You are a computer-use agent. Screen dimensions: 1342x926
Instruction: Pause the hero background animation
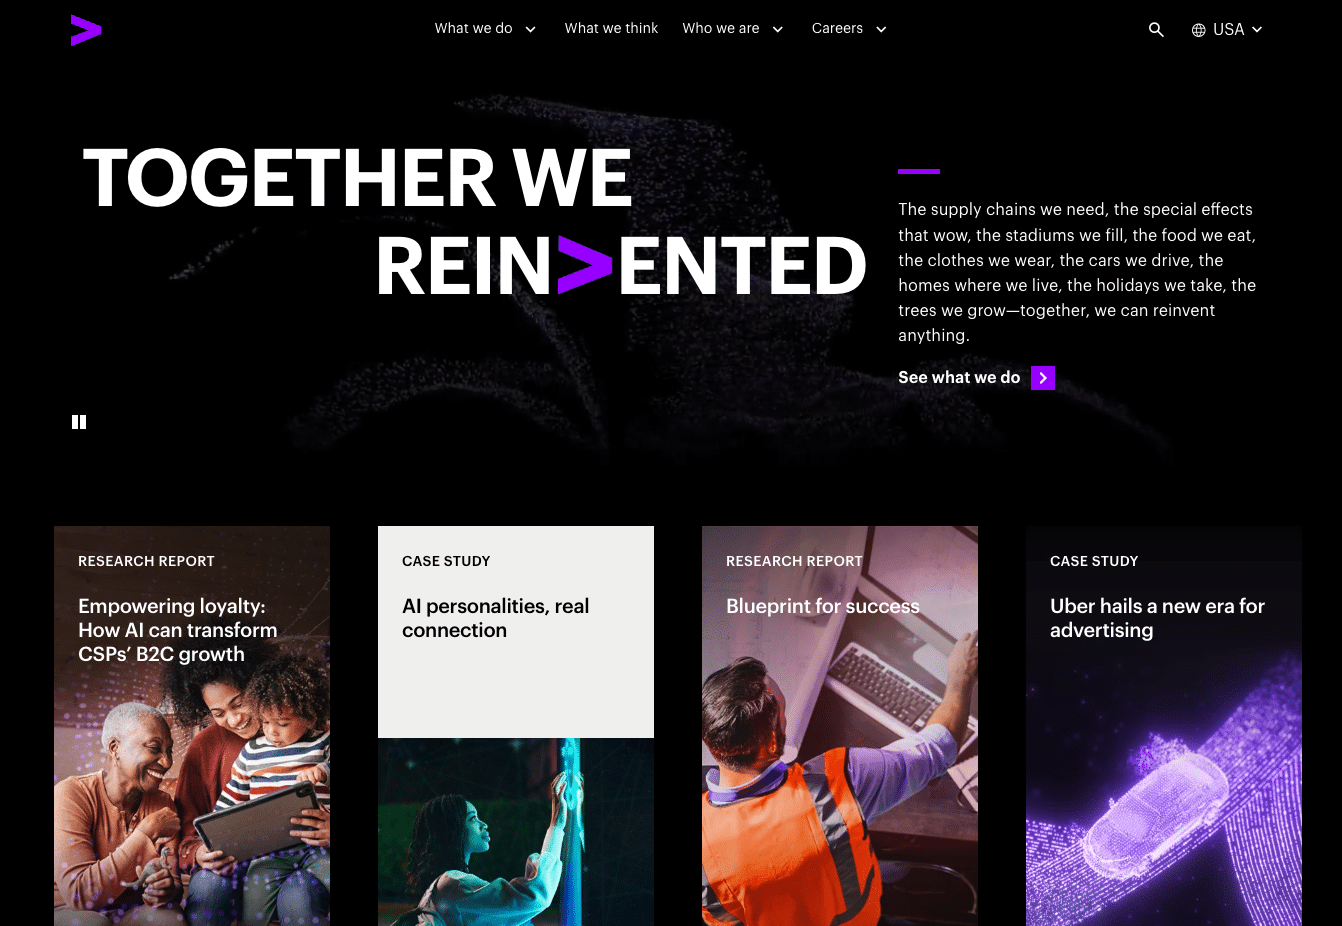pos(79,422)
